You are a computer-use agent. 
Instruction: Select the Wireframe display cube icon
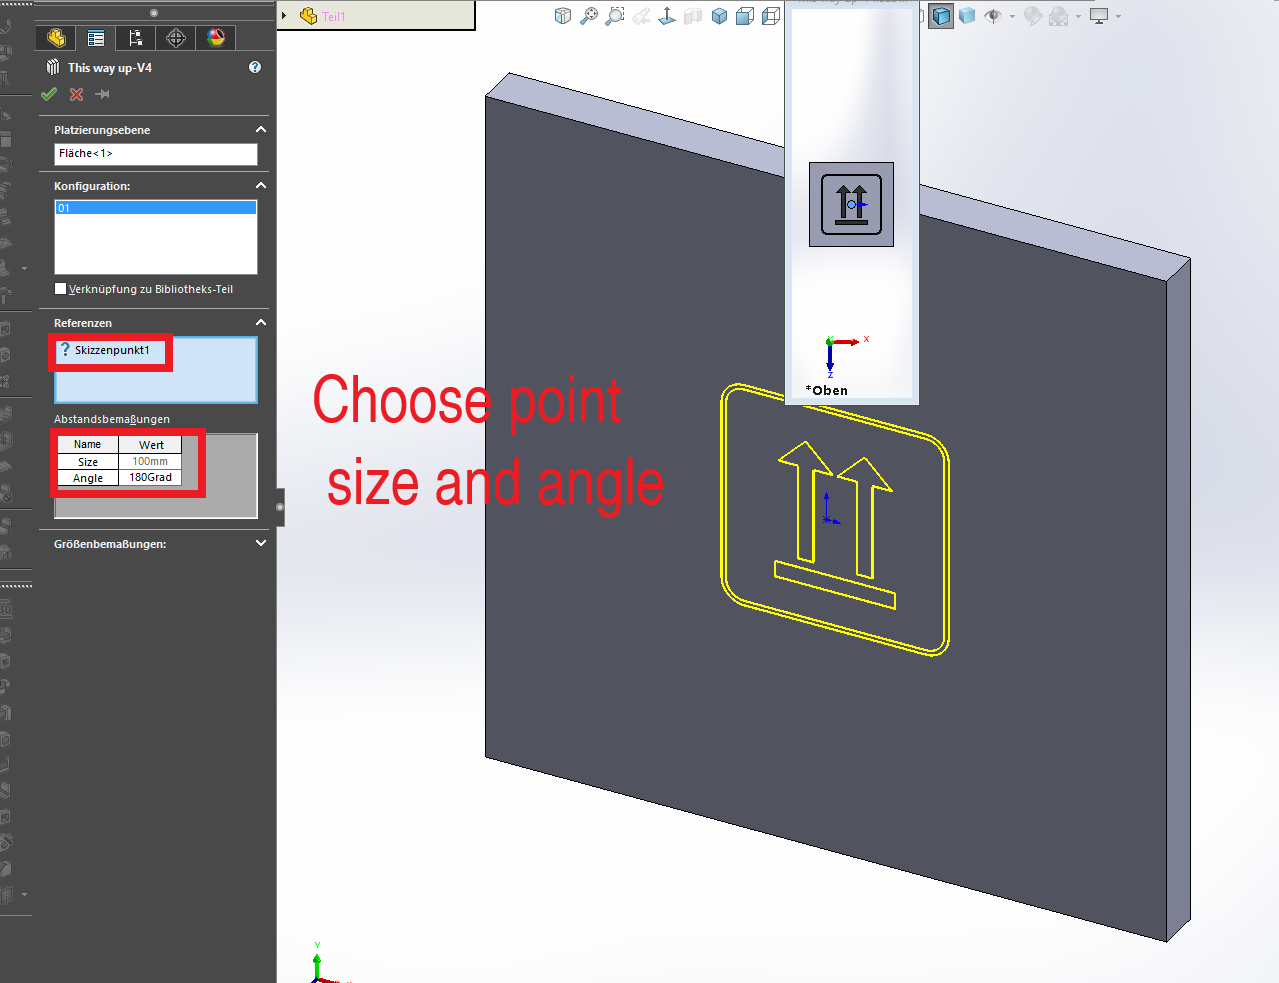(x=771, y=16)
